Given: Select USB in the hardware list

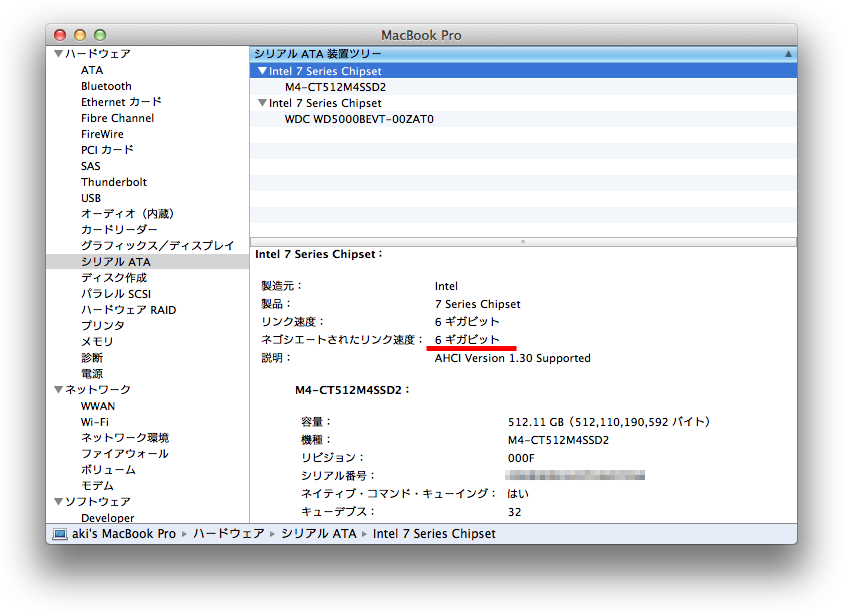Looking at the screenshot, I should [x=91, y=198].
